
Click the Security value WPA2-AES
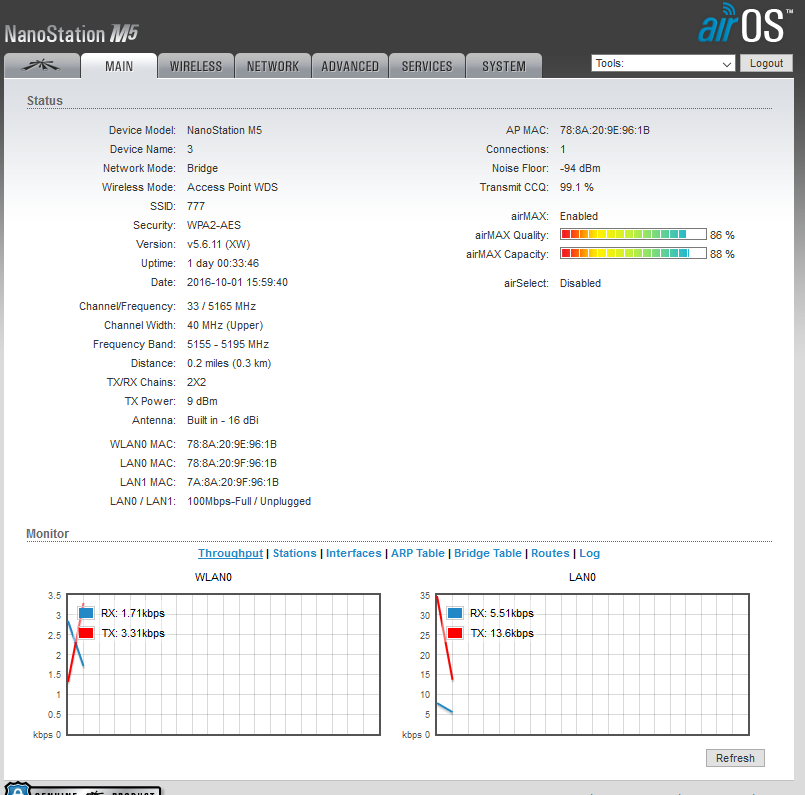click(x=214, y=225)
